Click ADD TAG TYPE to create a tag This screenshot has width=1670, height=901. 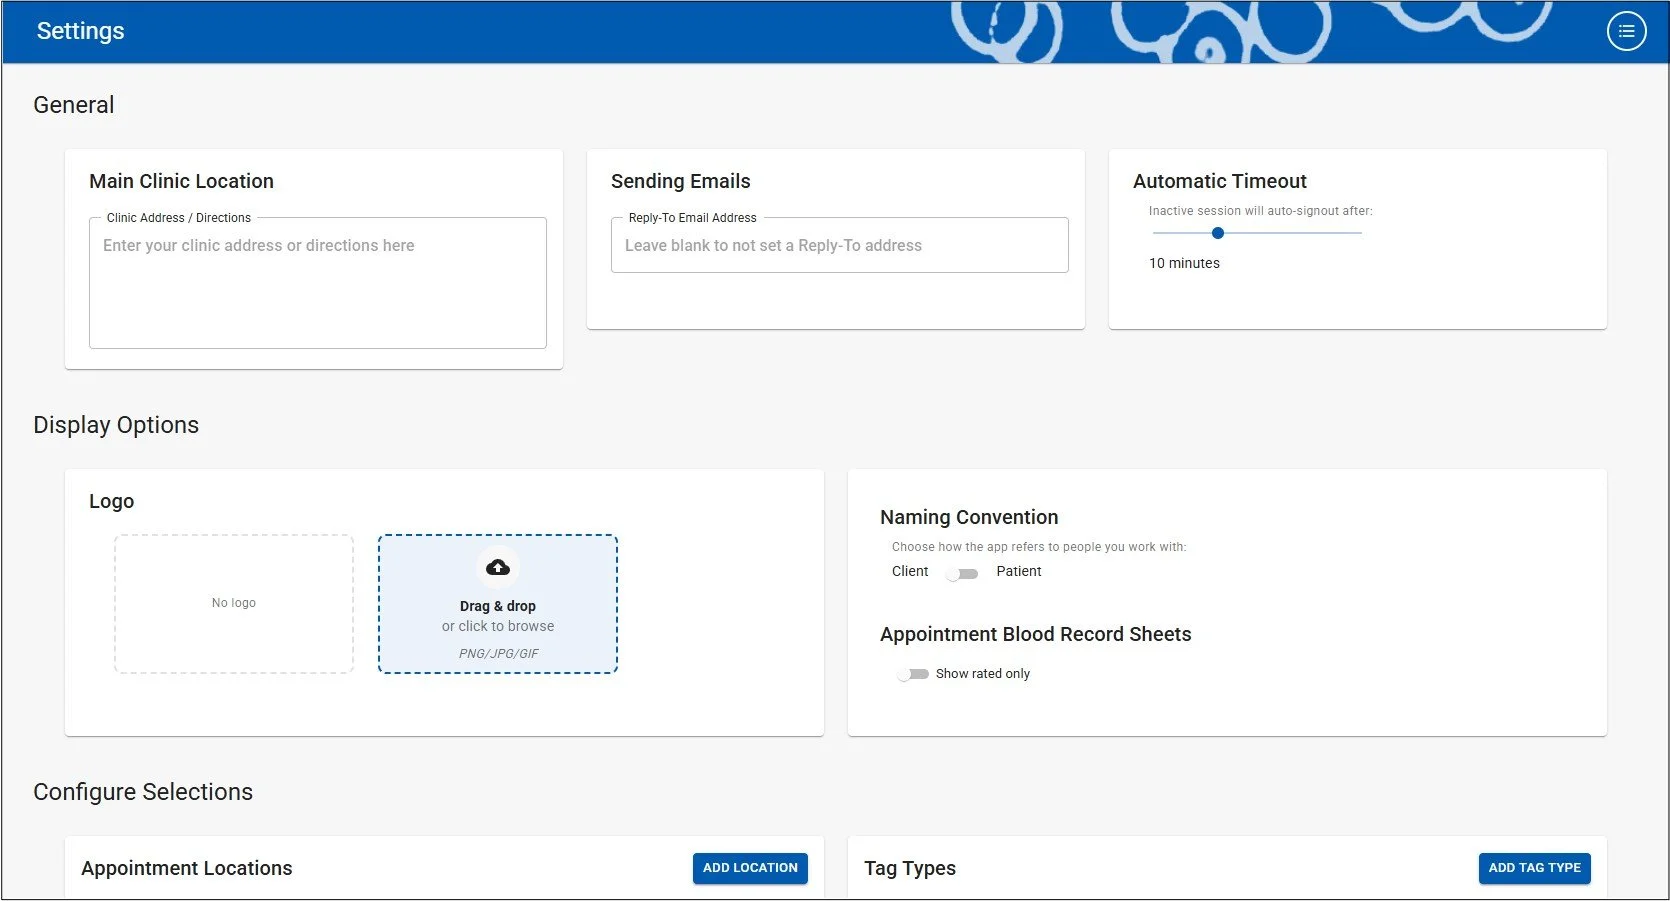(x=1534, y=868)
